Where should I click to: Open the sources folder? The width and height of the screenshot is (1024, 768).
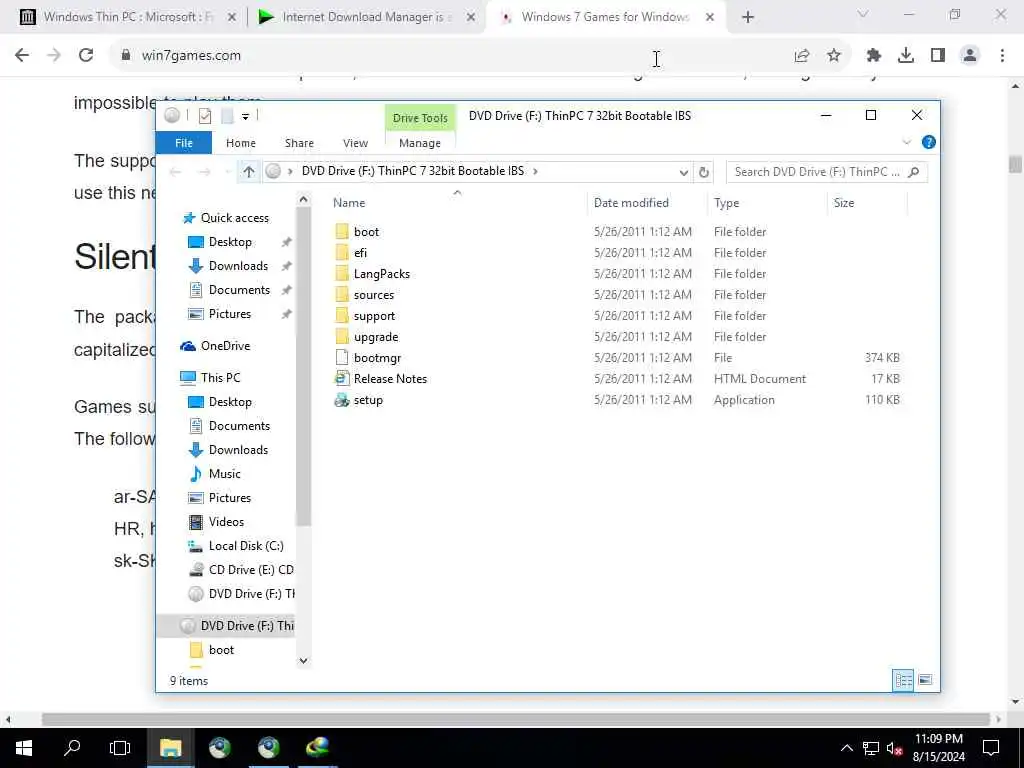click(x=374, y=295)
